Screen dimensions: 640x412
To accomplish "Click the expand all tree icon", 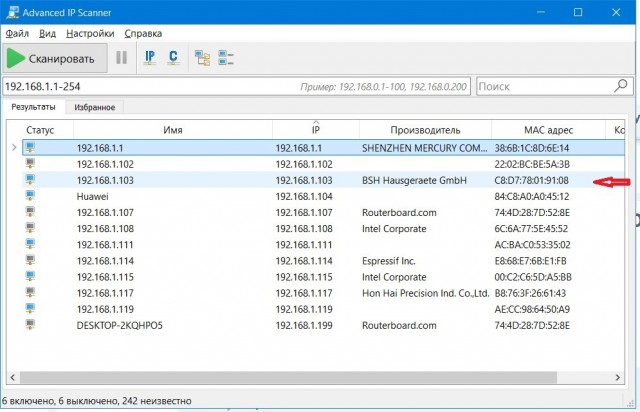I will 202,58.
